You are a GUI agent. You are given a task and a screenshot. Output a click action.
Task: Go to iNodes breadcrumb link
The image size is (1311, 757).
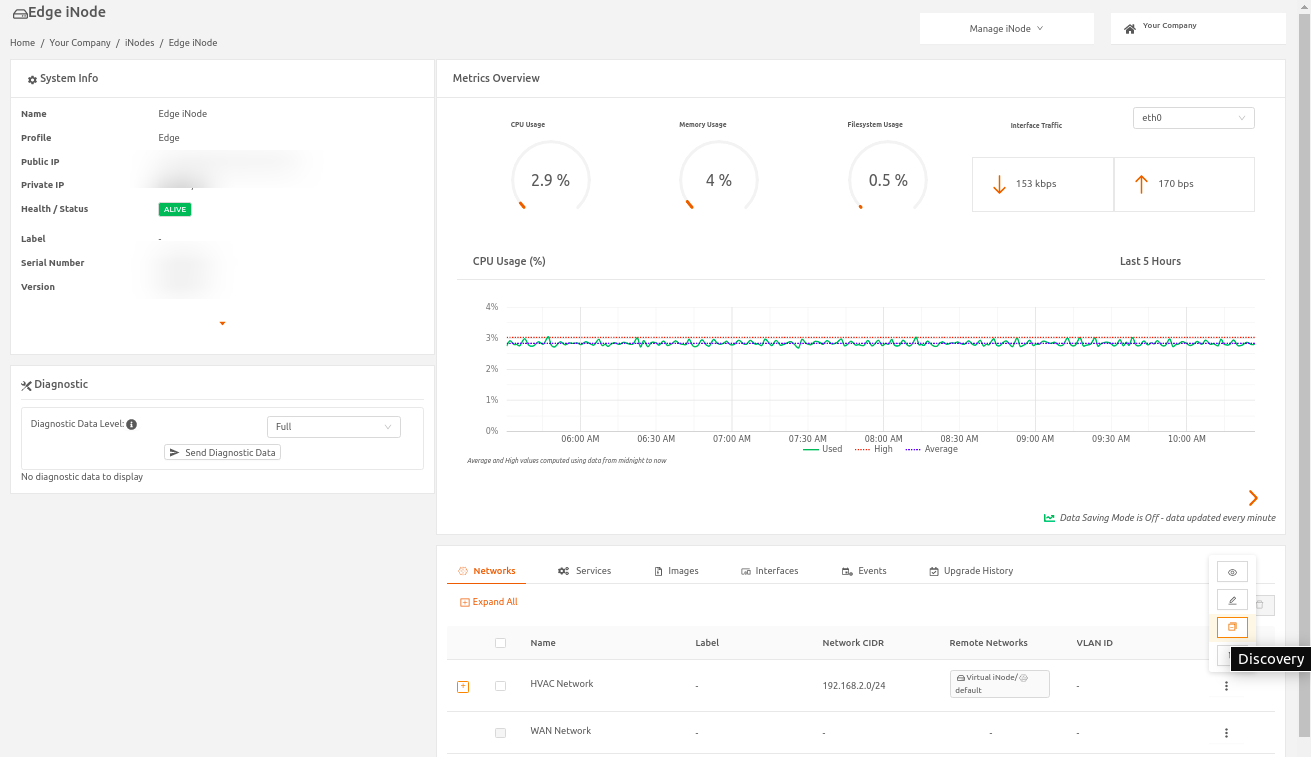click(x=139, y=43)
